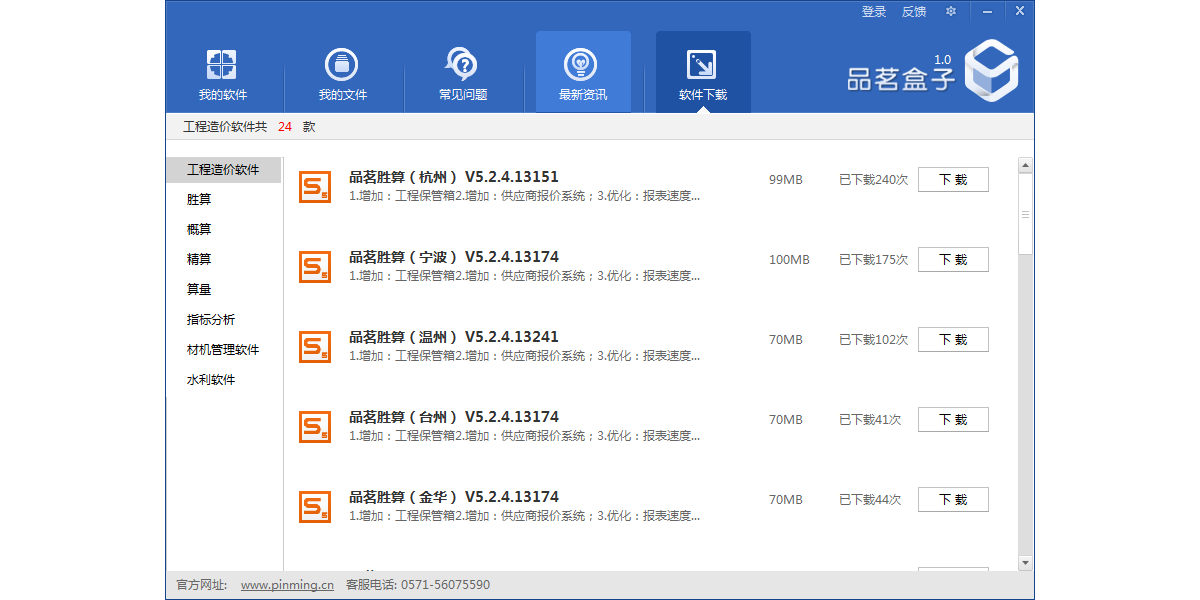
Task: Download 品茗胜算（温州）V5.2.4.13241
Action: 953,340
